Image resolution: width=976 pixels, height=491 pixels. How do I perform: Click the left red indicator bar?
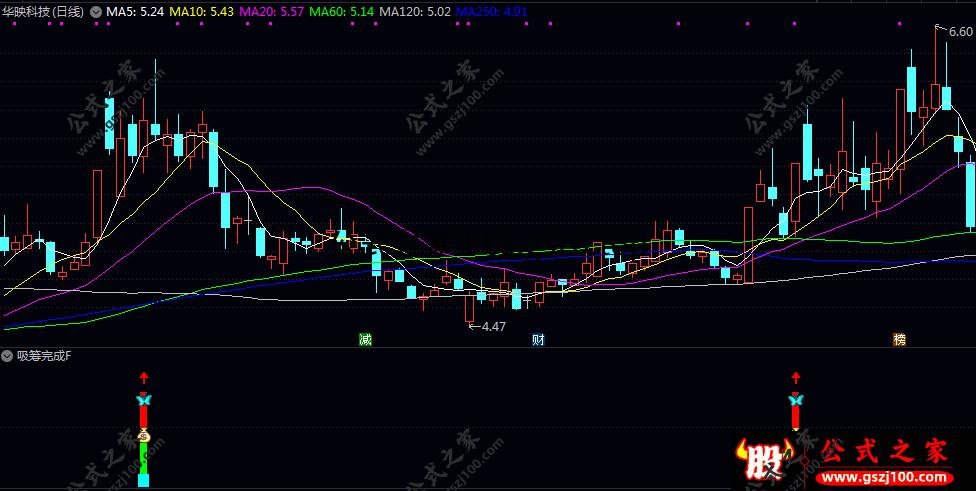[144, 417]
